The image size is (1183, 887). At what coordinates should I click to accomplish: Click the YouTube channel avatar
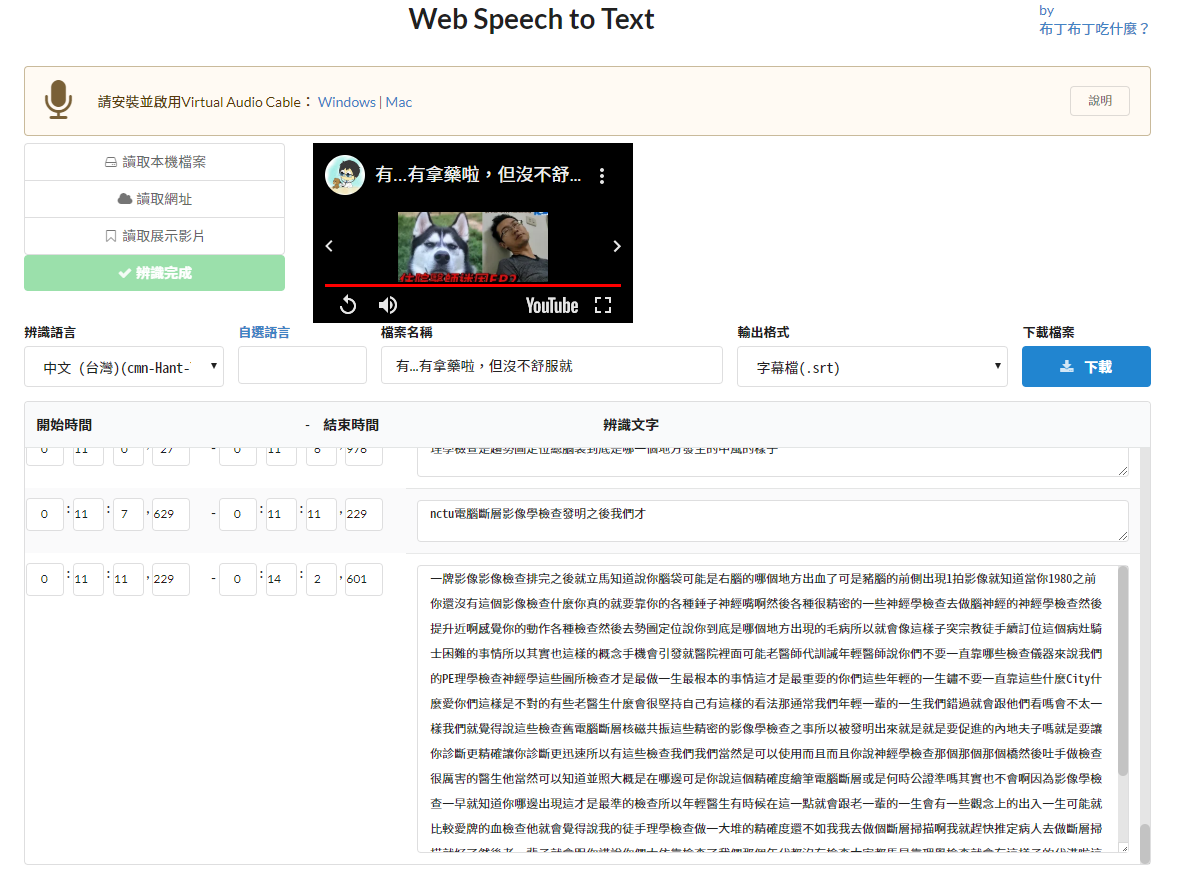coord(345,175)
